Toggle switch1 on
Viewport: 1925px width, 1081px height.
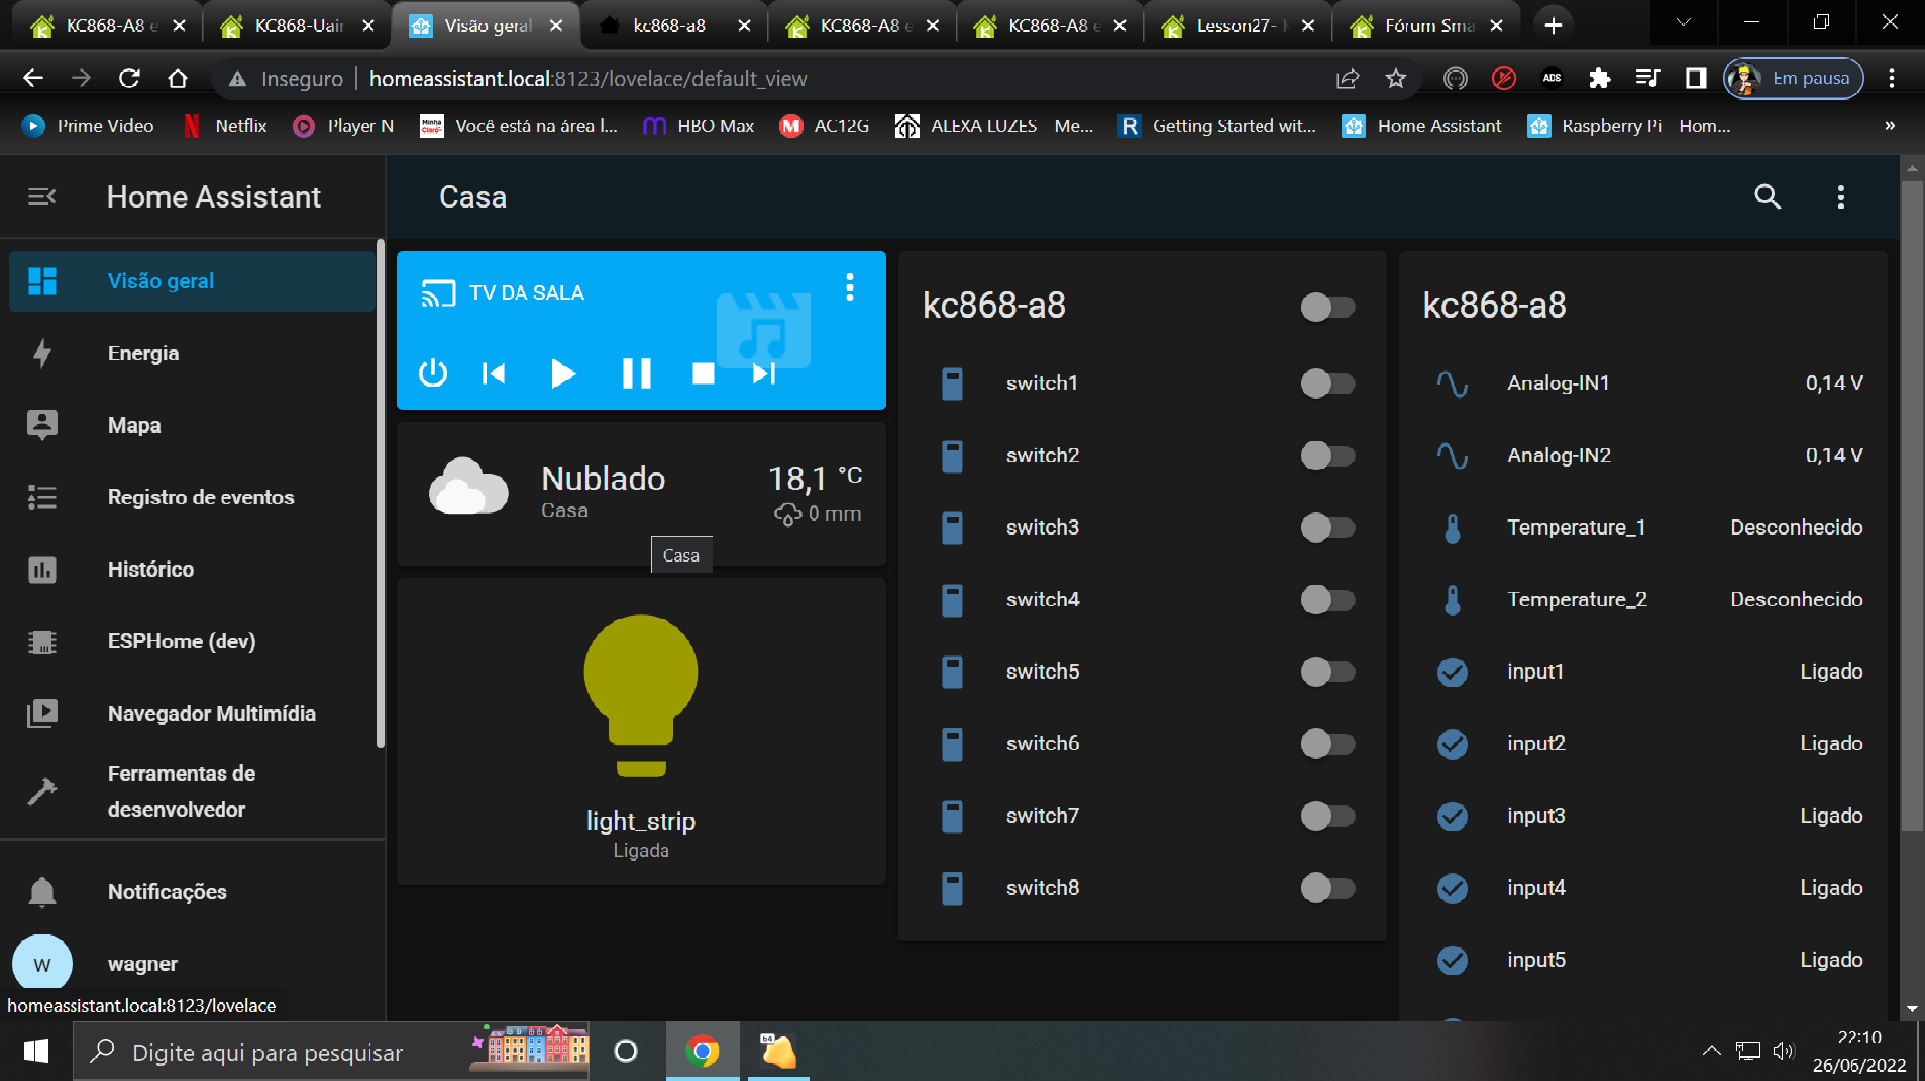pyautogui.click(x=1327, y=383)
